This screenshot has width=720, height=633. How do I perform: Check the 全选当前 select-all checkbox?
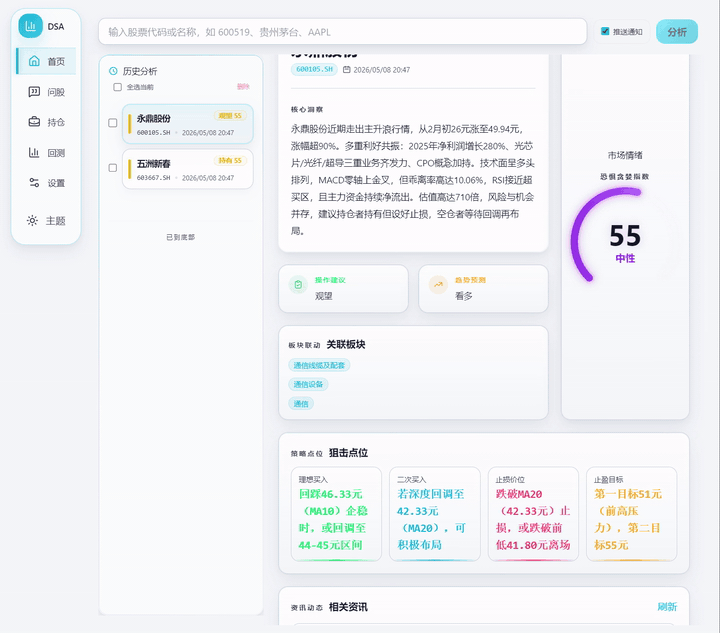coord(118,87)
